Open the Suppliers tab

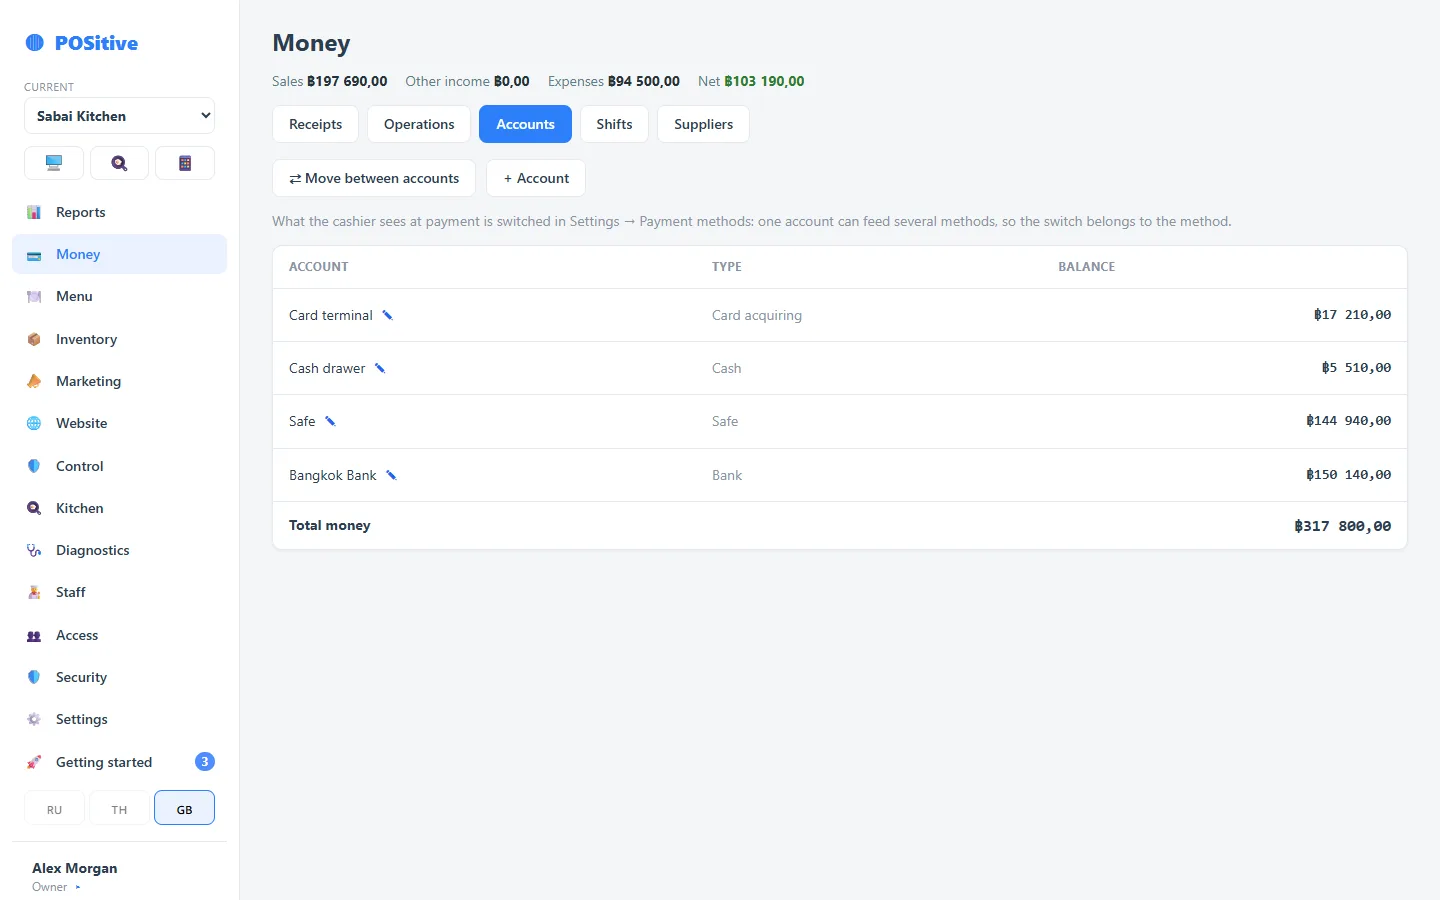pos(703,124)
